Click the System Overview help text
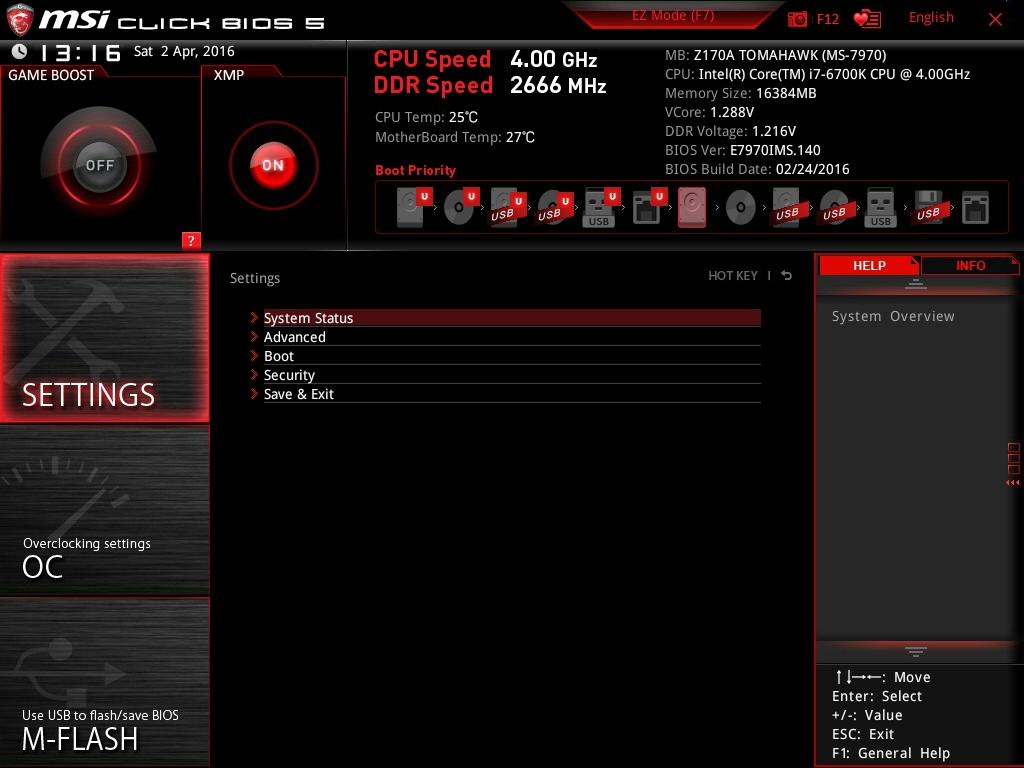The height and width of the screenshot is (768, 1024). point(893,316)
